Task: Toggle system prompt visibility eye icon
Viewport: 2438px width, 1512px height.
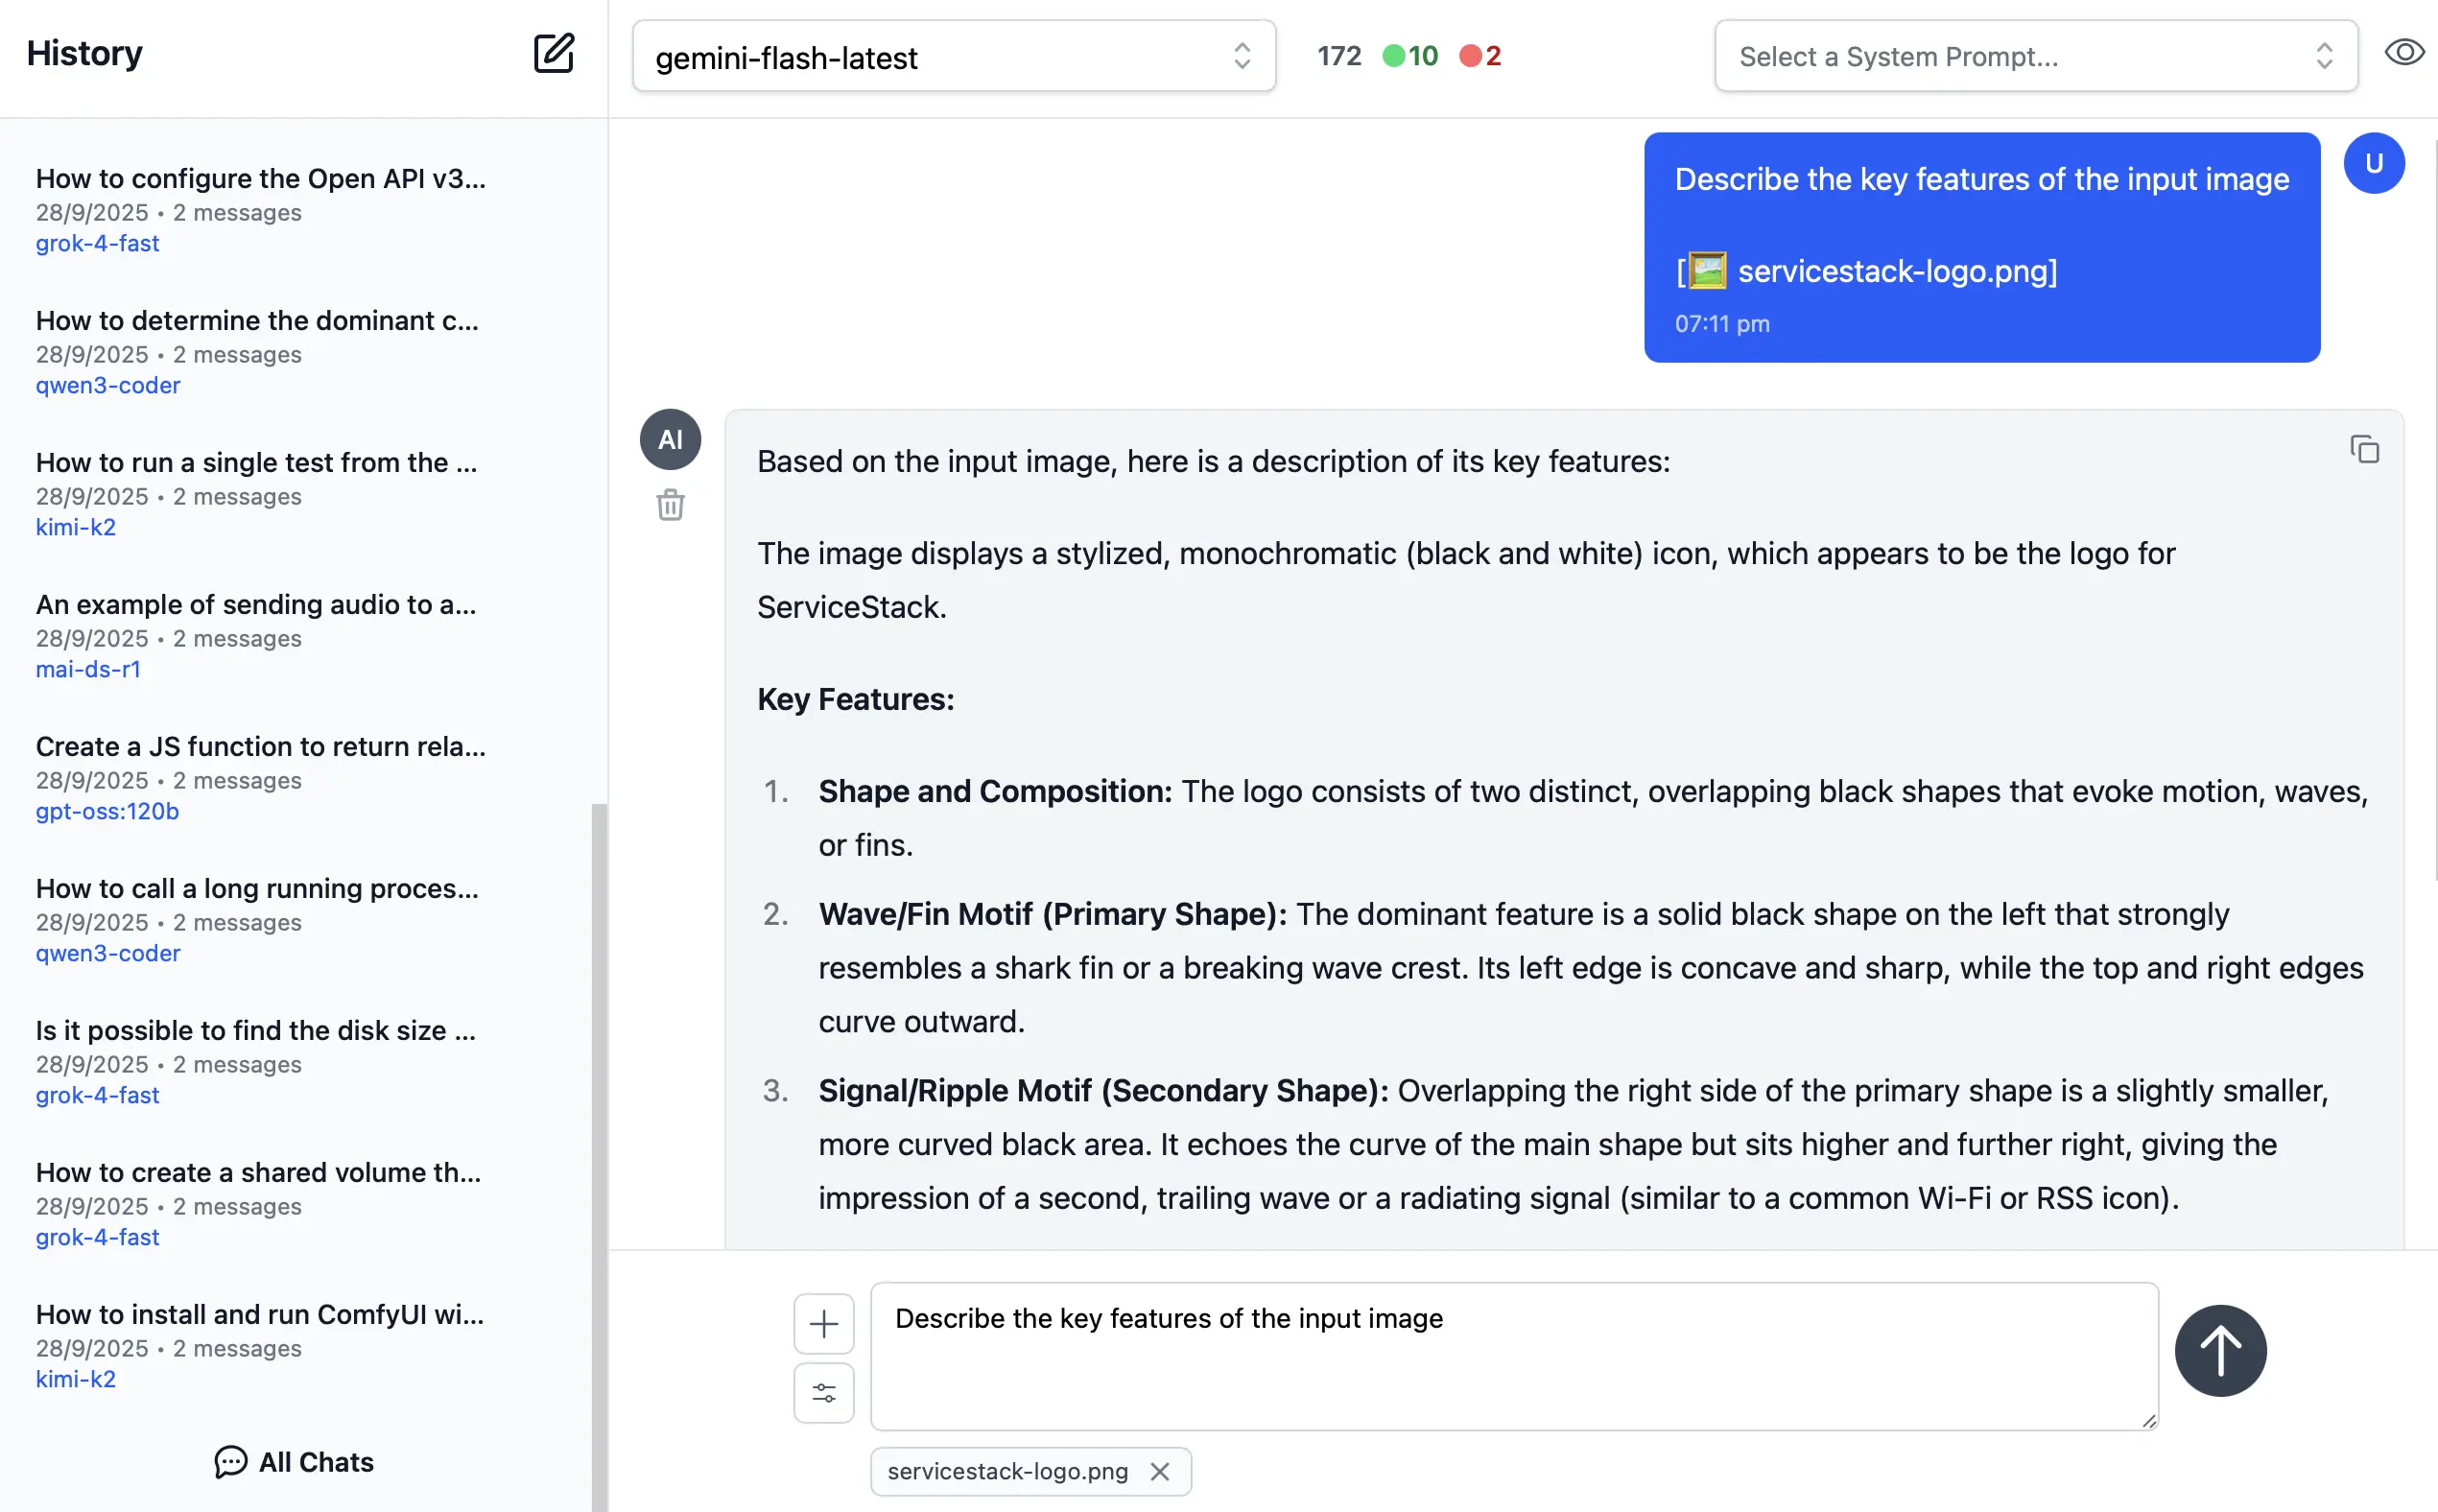Action: 2404,53
